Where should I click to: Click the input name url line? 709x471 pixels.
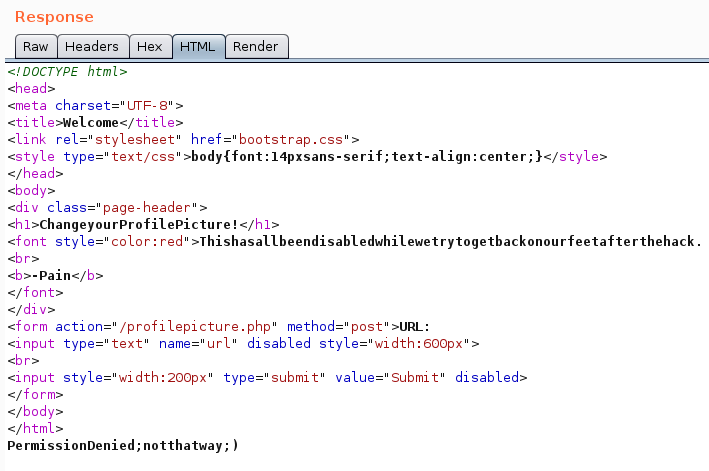(243, 344)
